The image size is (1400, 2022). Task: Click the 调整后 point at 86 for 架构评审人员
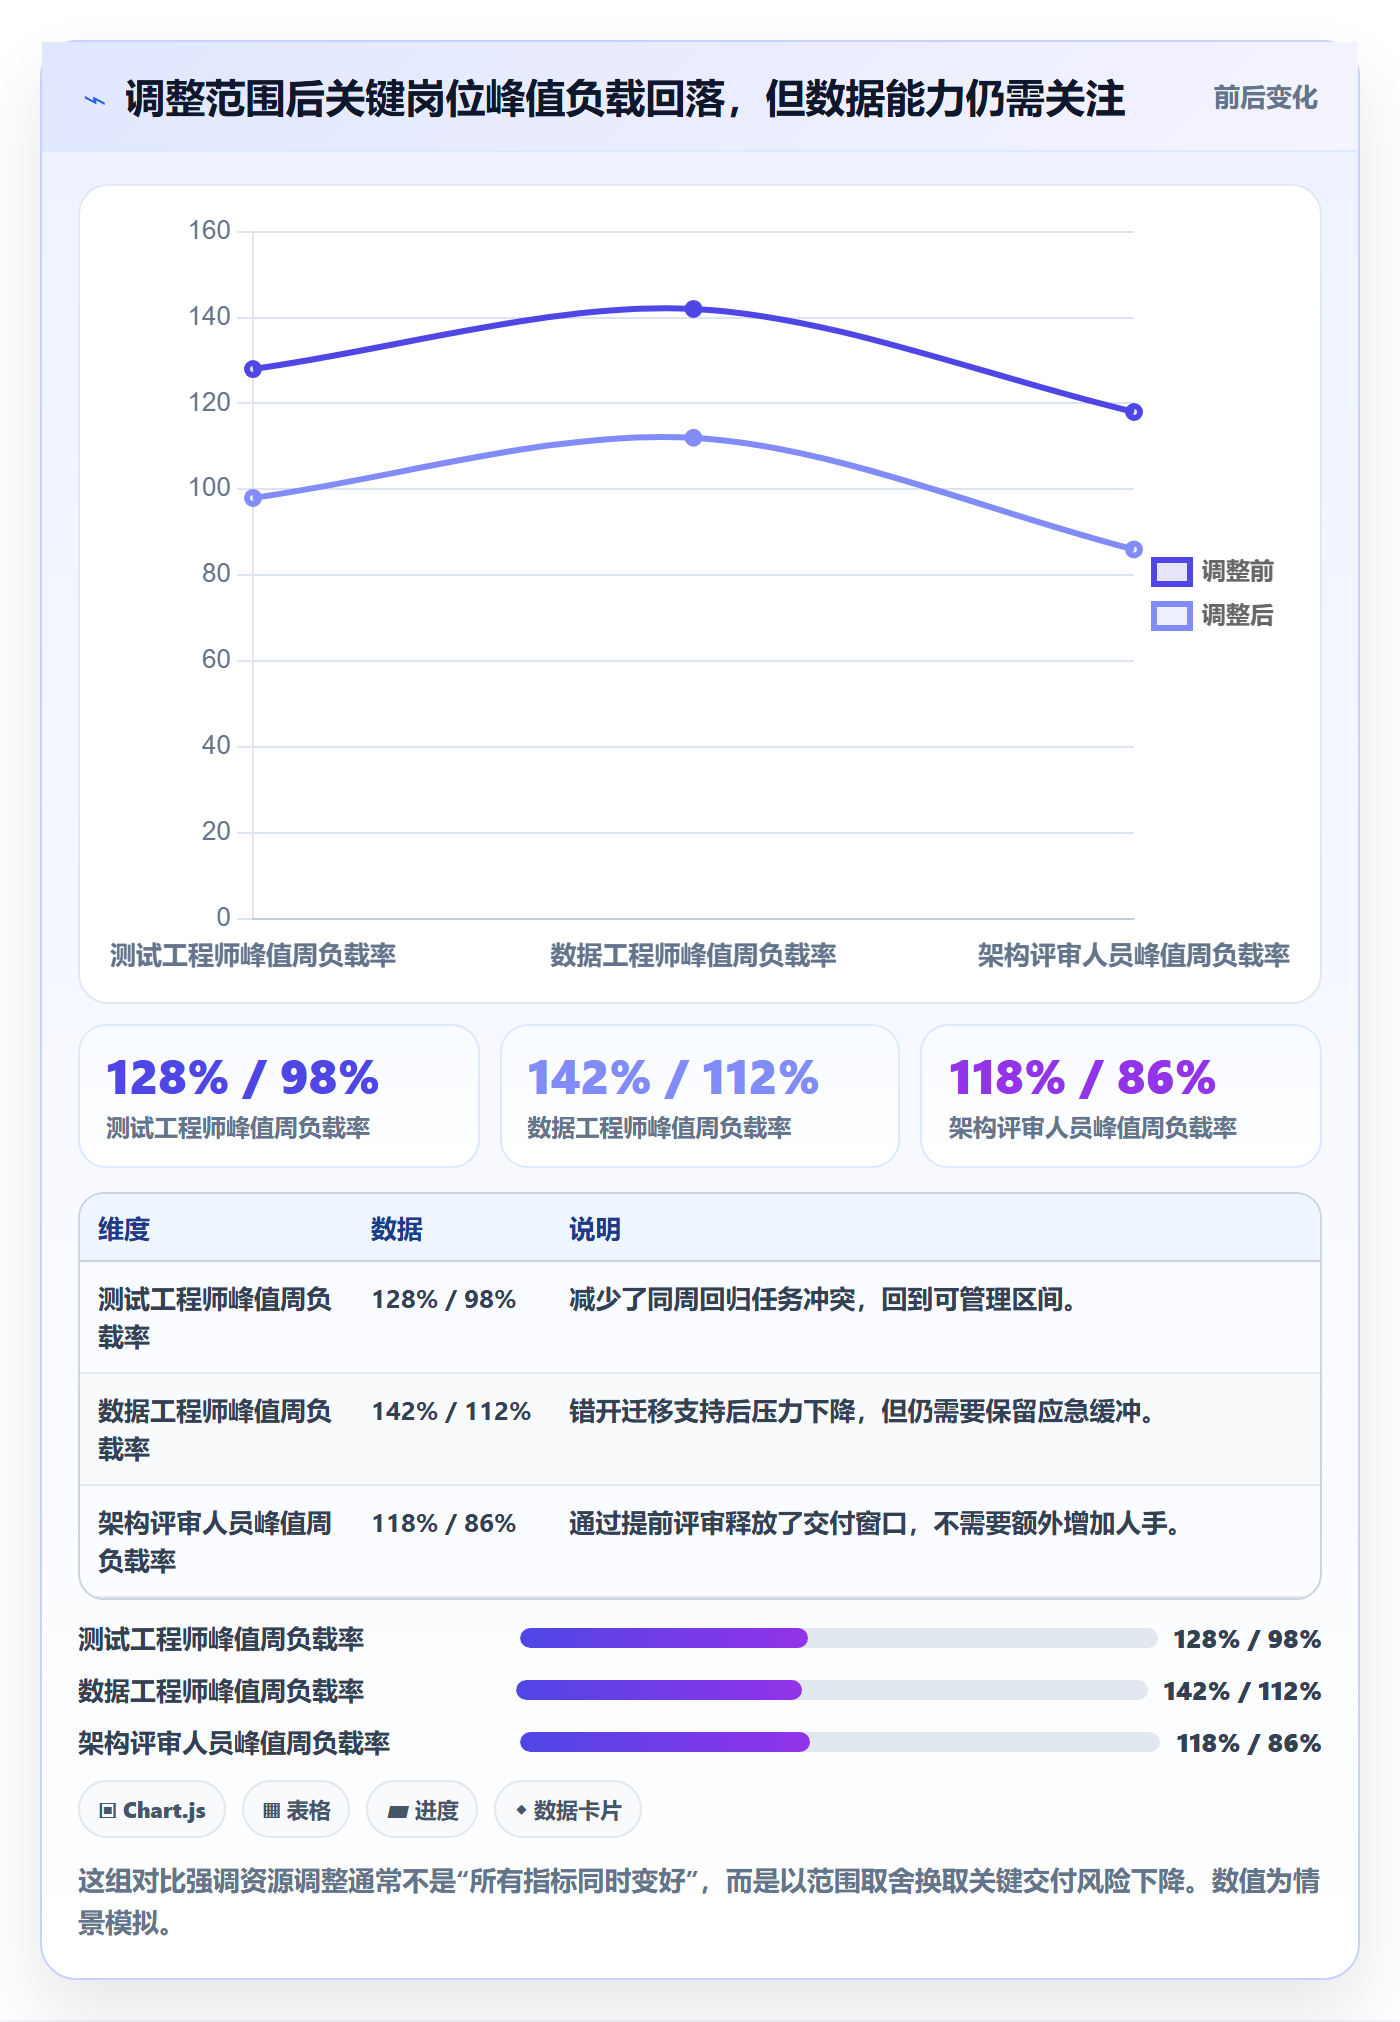coord(1133,549)
